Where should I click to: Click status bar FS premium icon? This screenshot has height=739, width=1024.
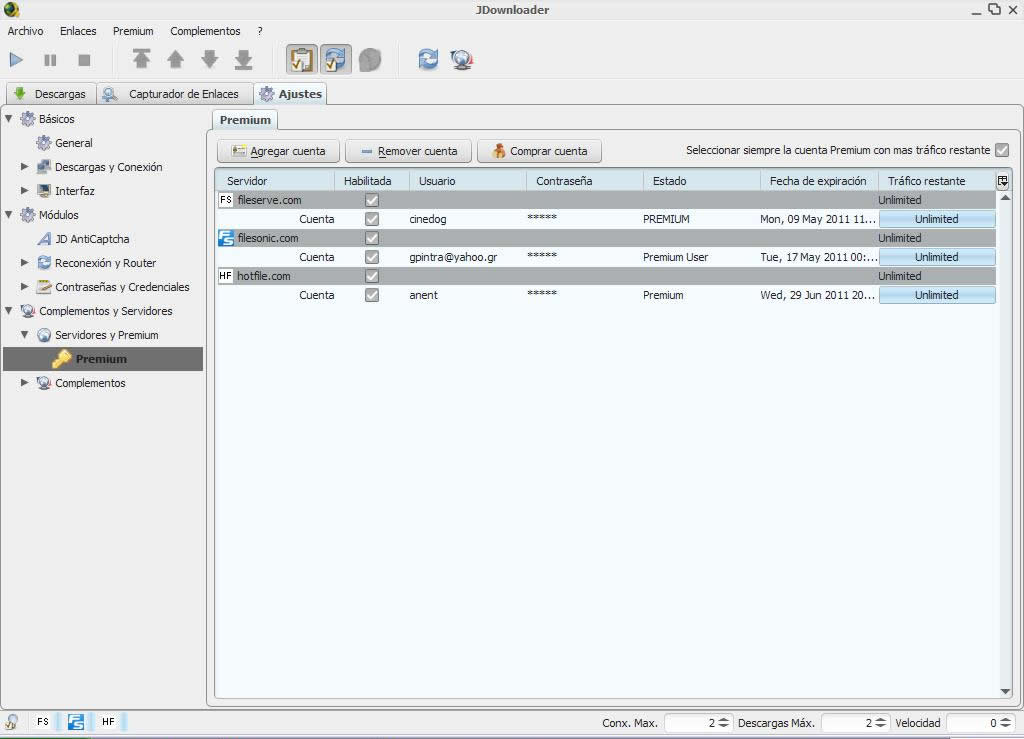[x=42, y=722]
